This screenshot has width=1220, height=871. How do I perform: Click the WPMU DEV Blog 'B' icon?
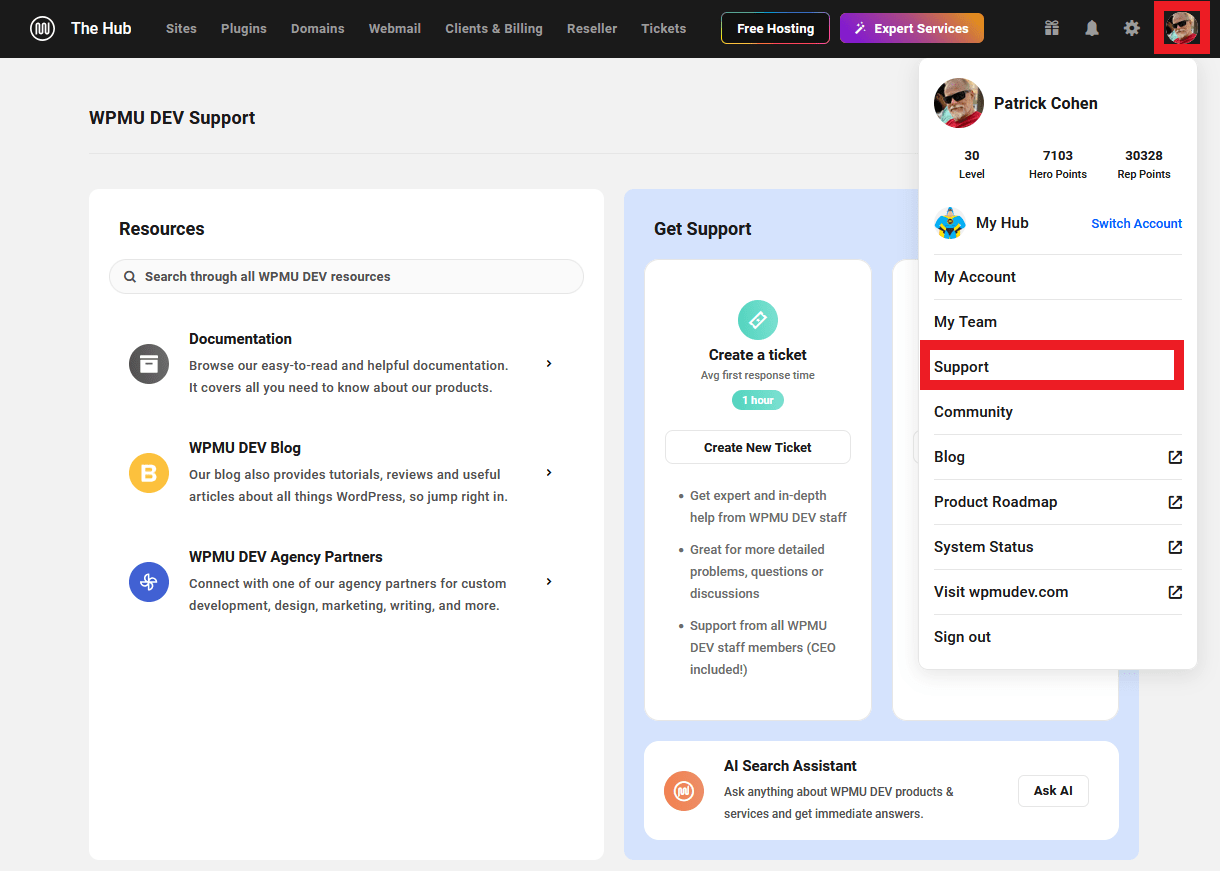149,472
